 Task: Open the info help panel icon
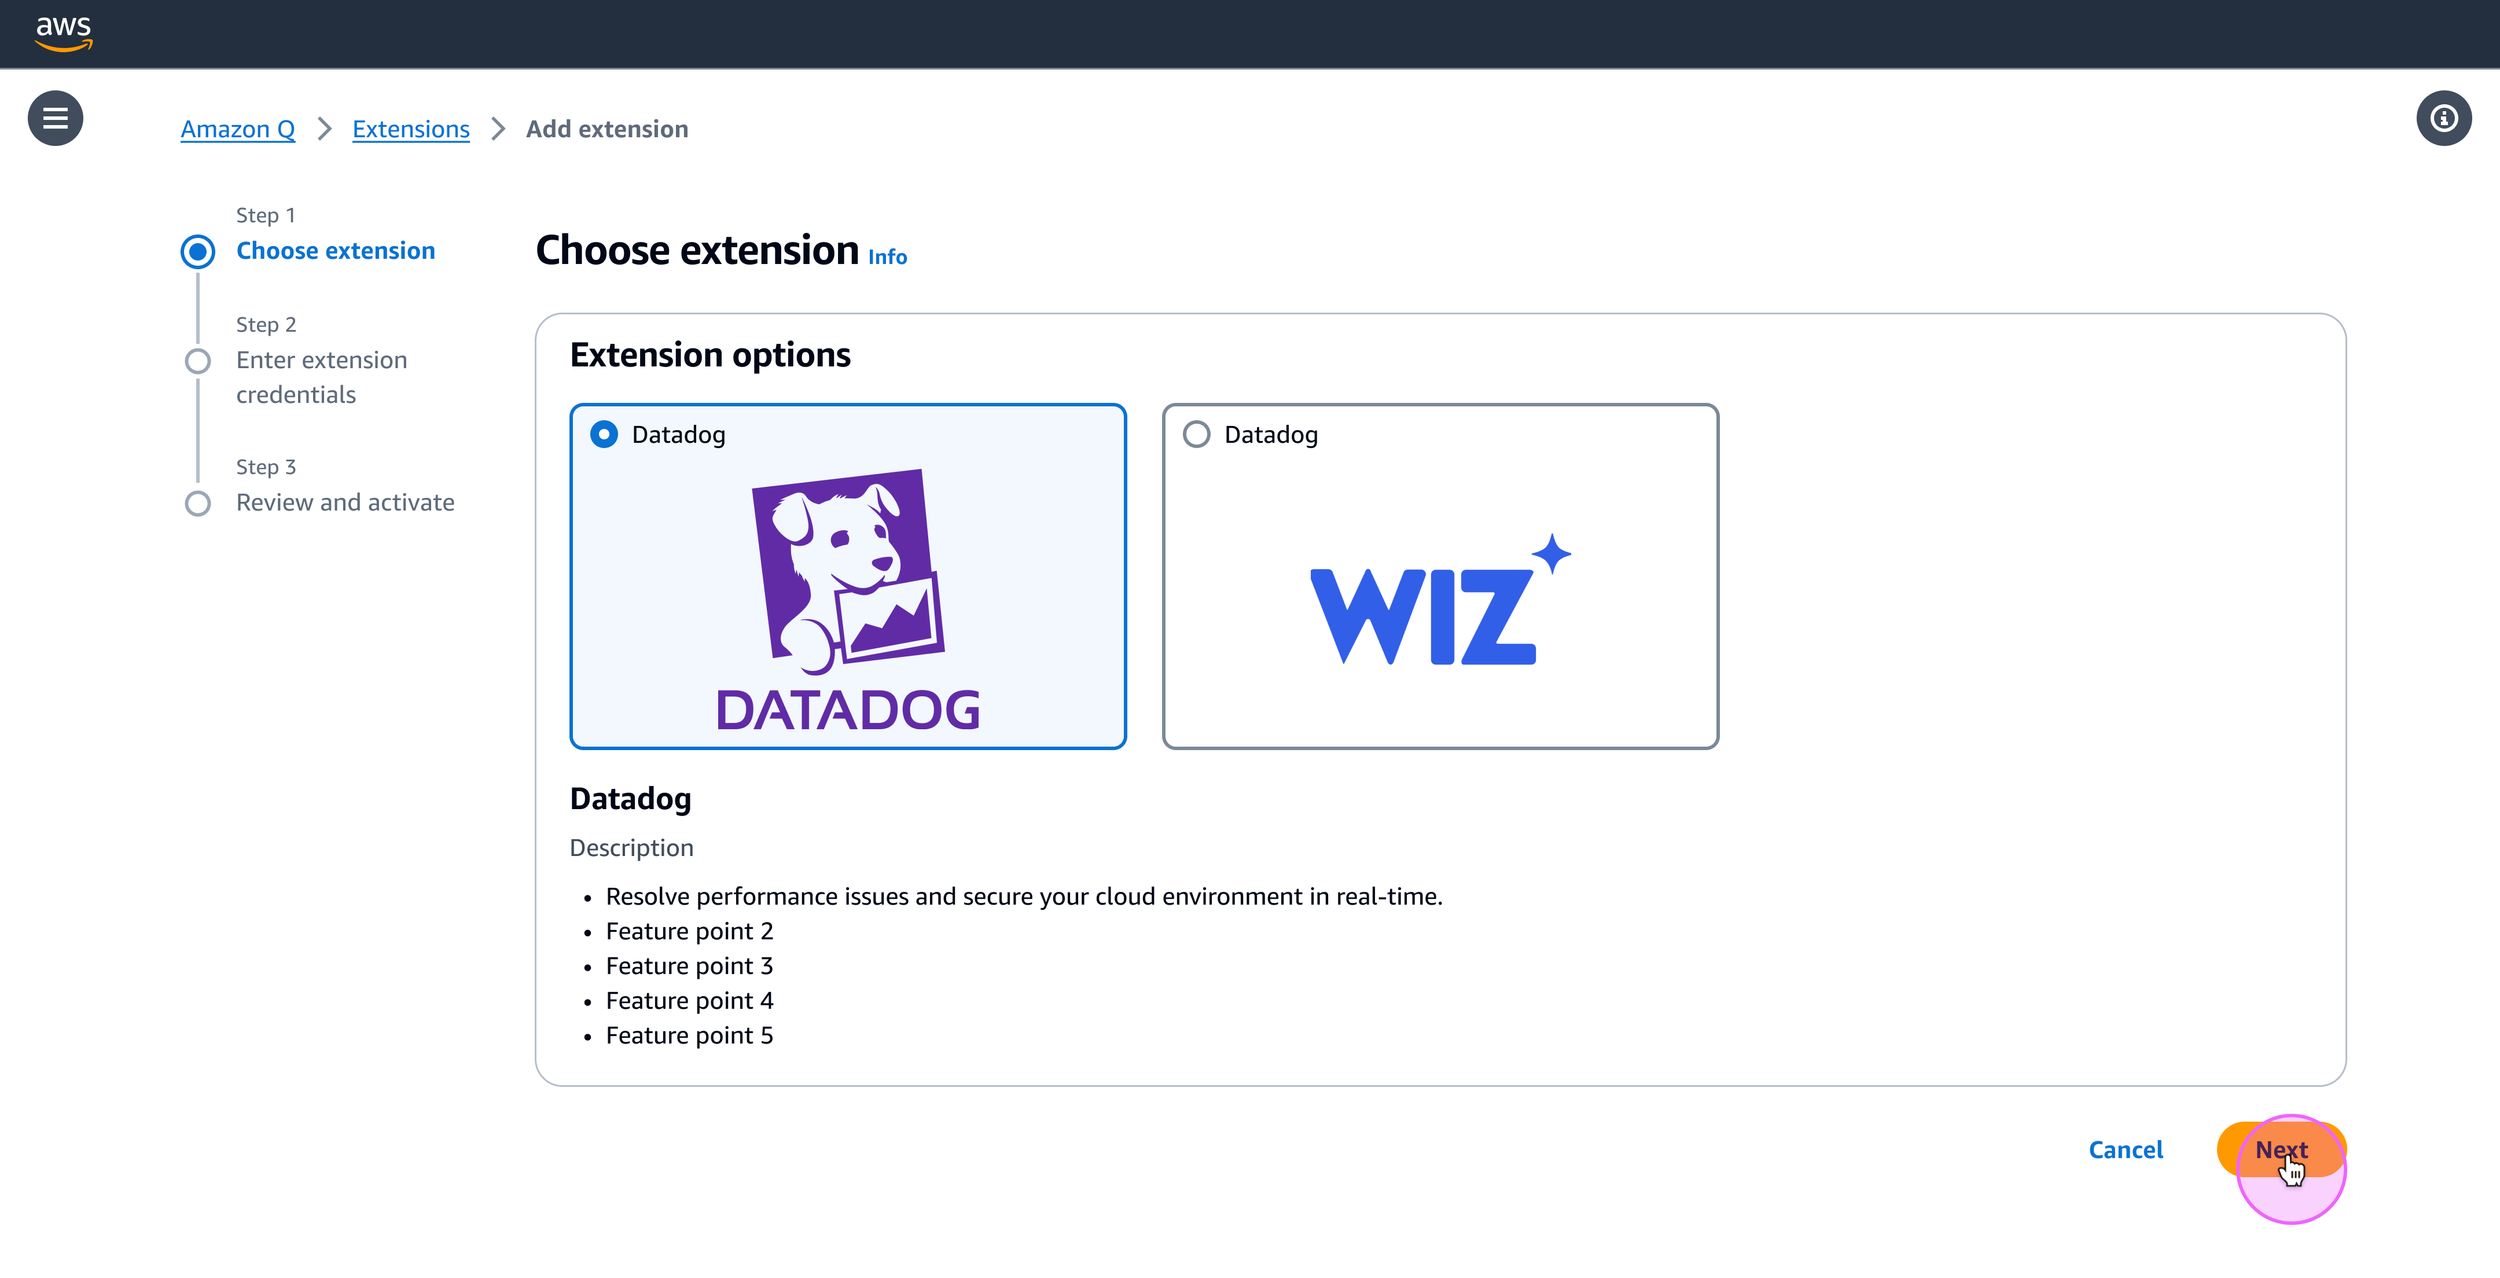tap(2443, 118)
